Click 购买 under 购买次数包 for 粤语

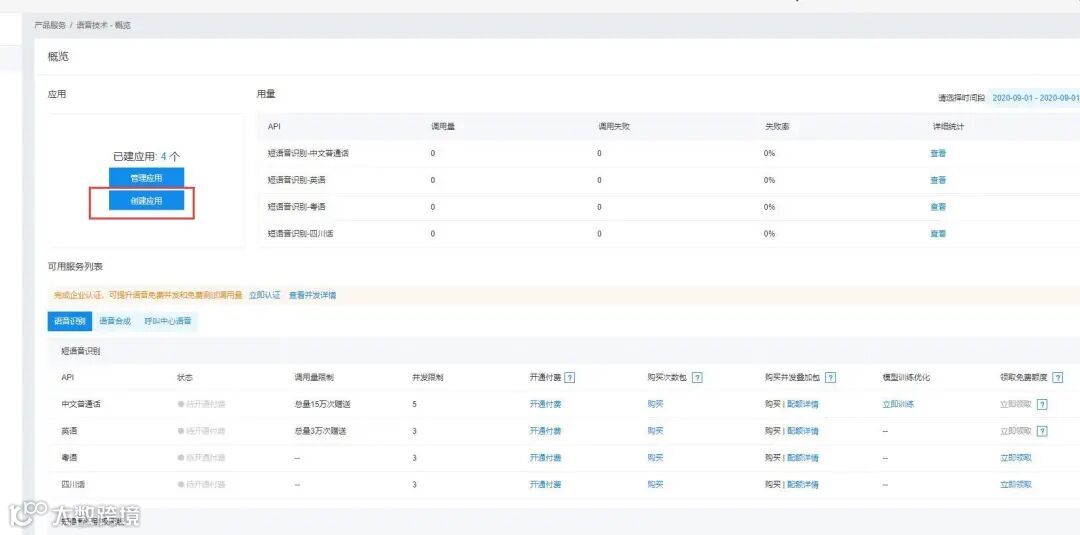(x=655, y=458)
